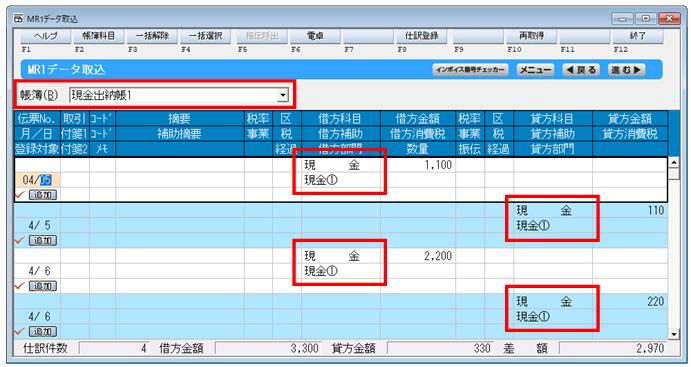Open 帳簿科目 from the function toolbar
691x367 pixels.
99,36
